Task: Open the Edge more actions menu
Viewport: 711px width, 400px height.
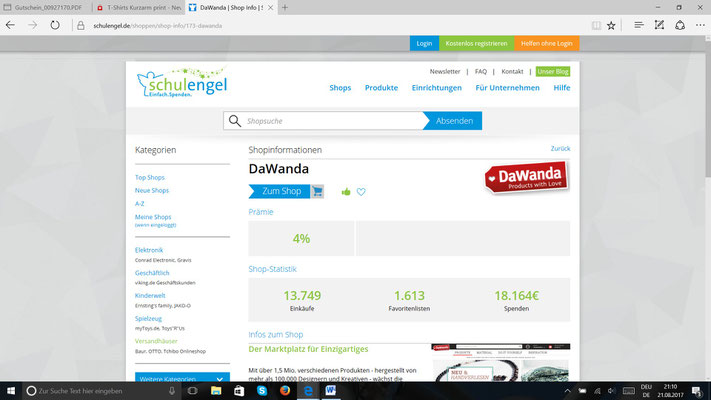Action: pyautogui.click(x=700, y=25)
